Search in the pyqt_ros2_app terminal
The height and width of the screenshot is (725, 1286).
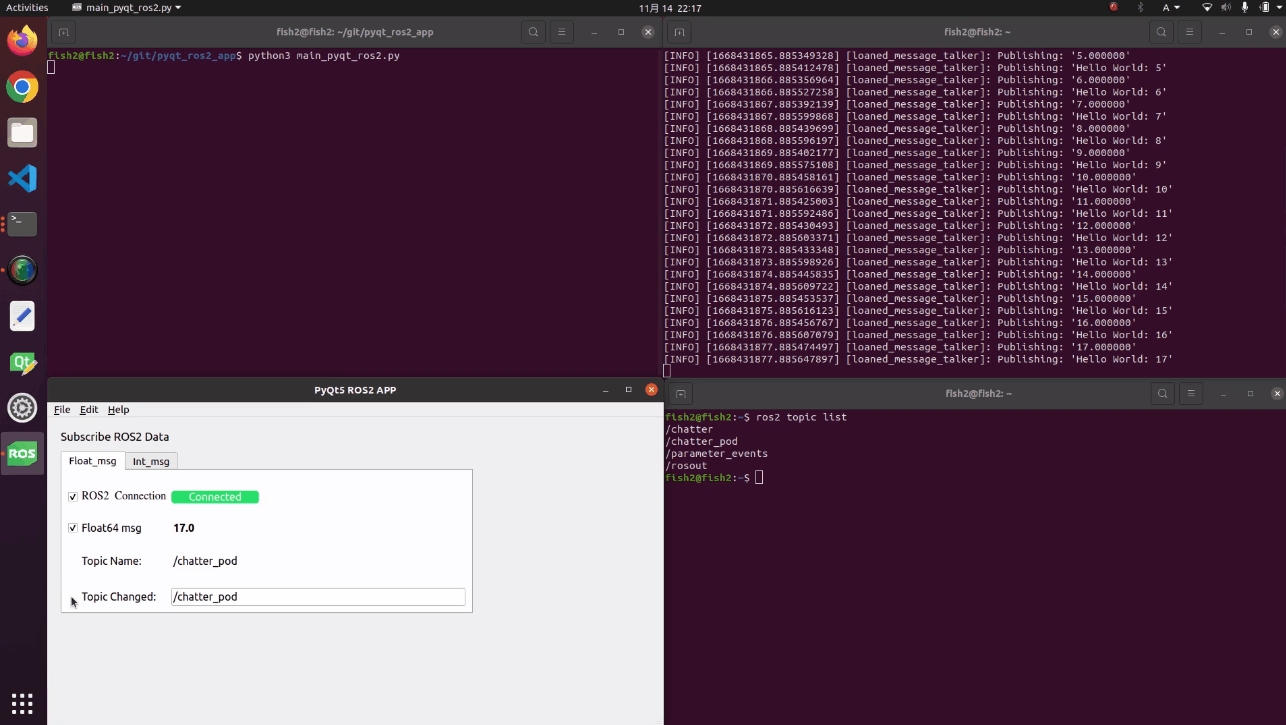tap(534, 32)
